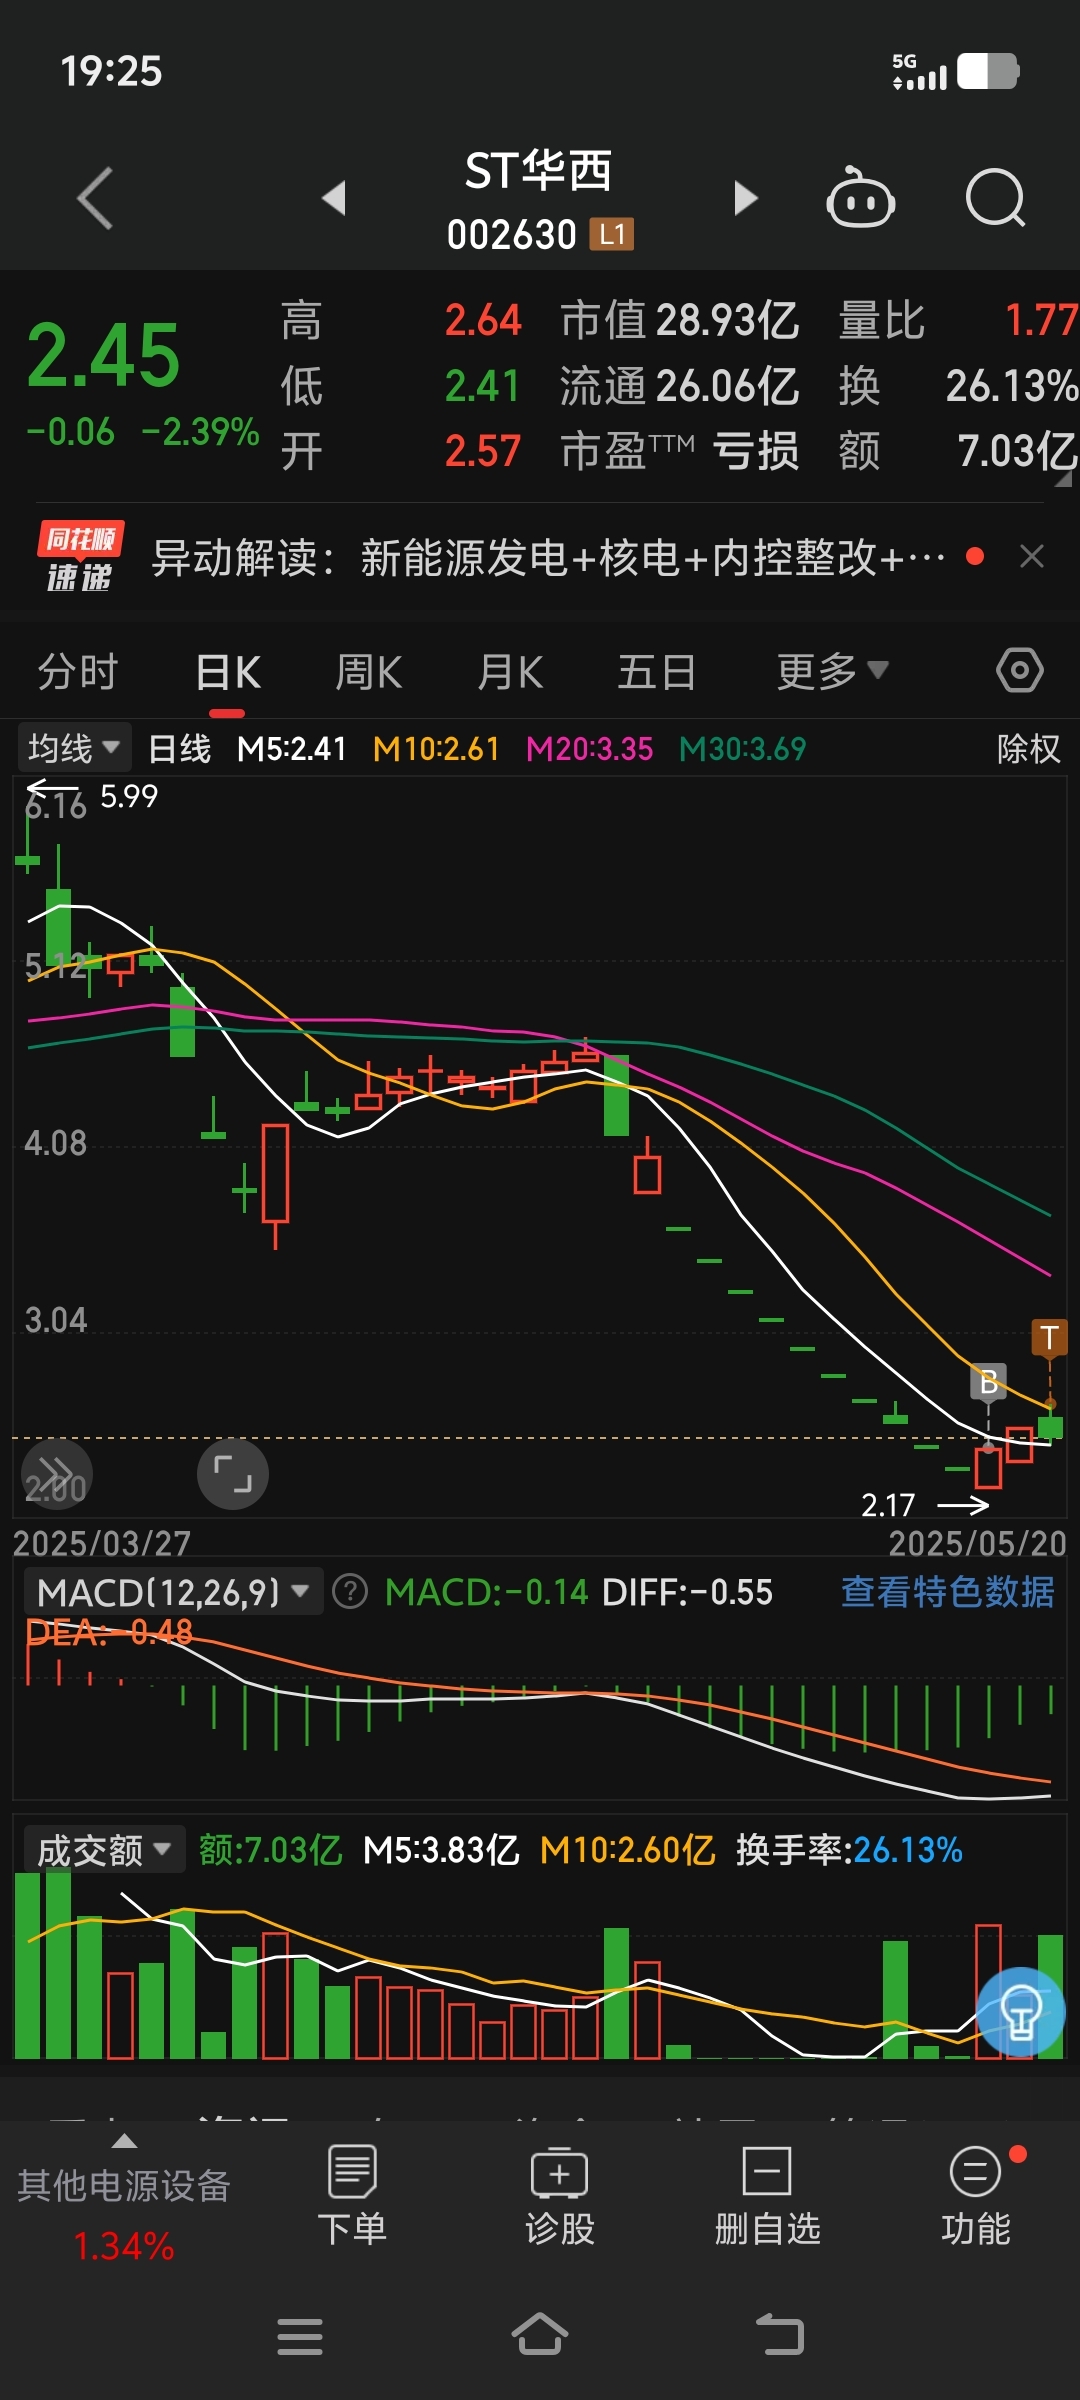Viewport: 1080px width, 2400px height.
Task: Tap the MACD help question mark
Action: [x=350, y=1591]
